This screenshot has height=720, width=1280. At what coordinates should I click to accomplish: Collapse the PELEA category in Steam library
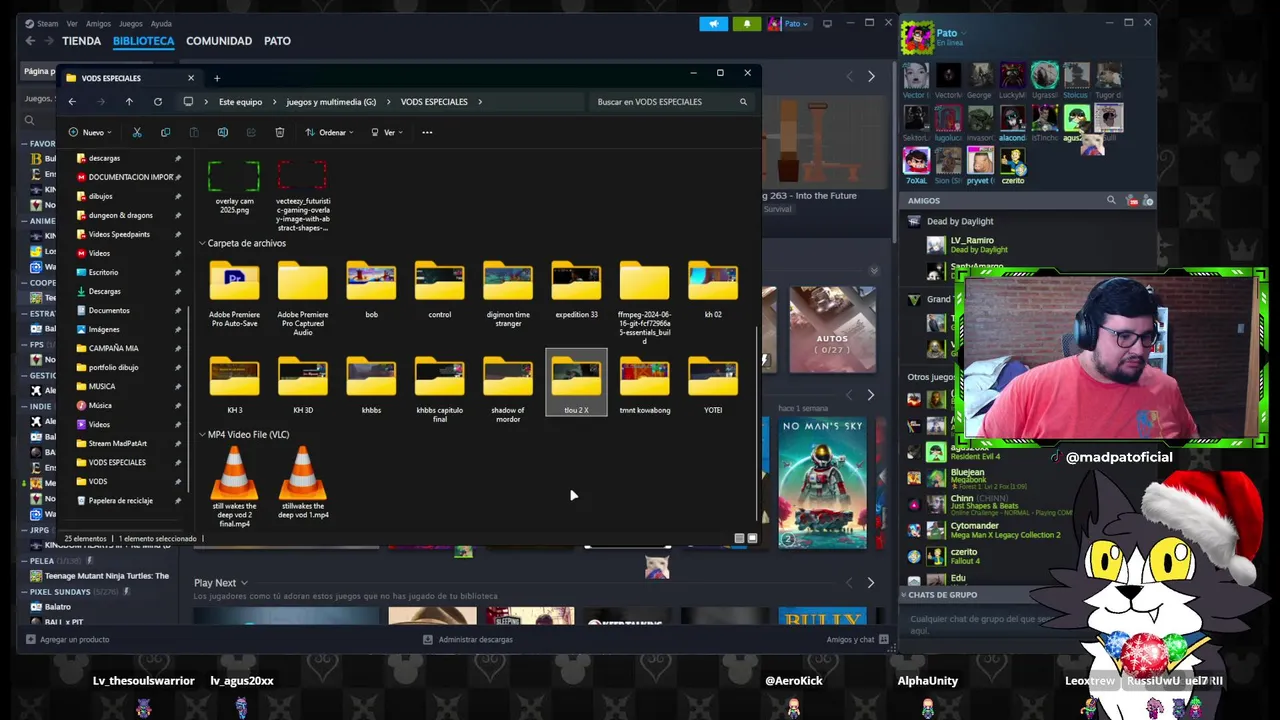pyautogui.click(x=24, y=561)
